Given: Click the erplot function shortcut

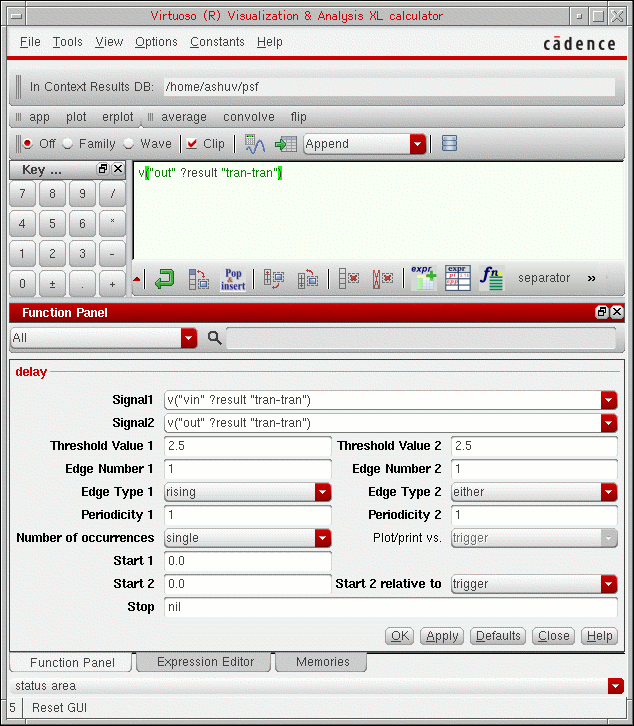Looking at the screenshot, I should pyautogui.click(x=118, y=117).
